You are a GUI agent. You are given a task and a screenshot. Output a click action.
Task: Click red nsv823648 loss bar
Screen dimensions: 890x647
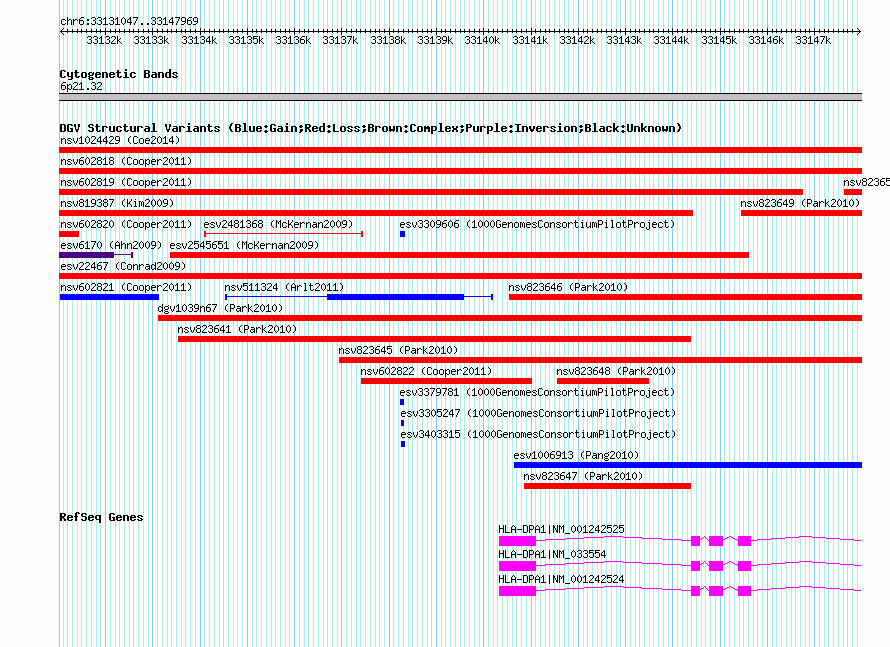pos(603,381)
